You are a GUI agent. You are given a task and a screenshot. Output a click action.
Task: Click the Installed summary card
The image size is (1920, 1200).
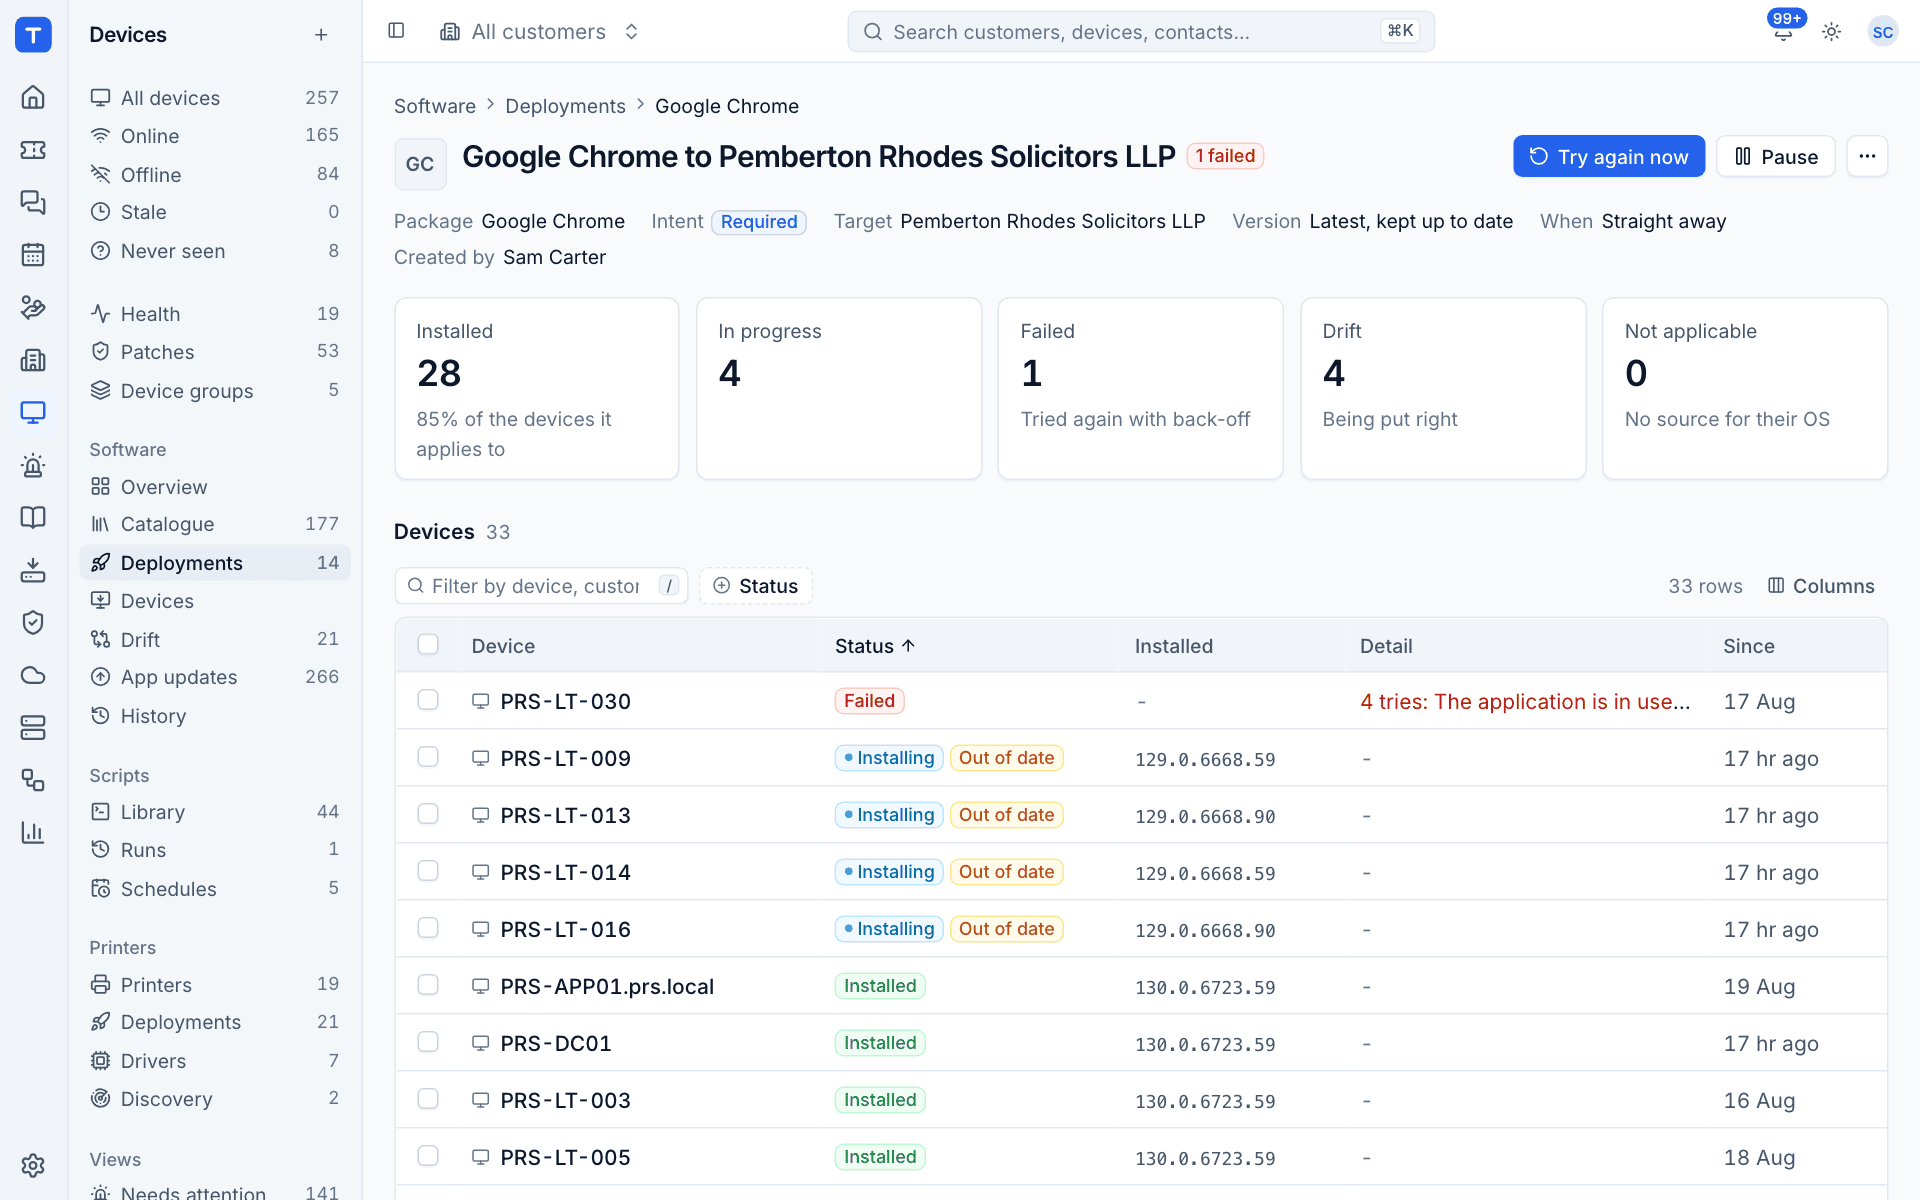pos(537,388)
